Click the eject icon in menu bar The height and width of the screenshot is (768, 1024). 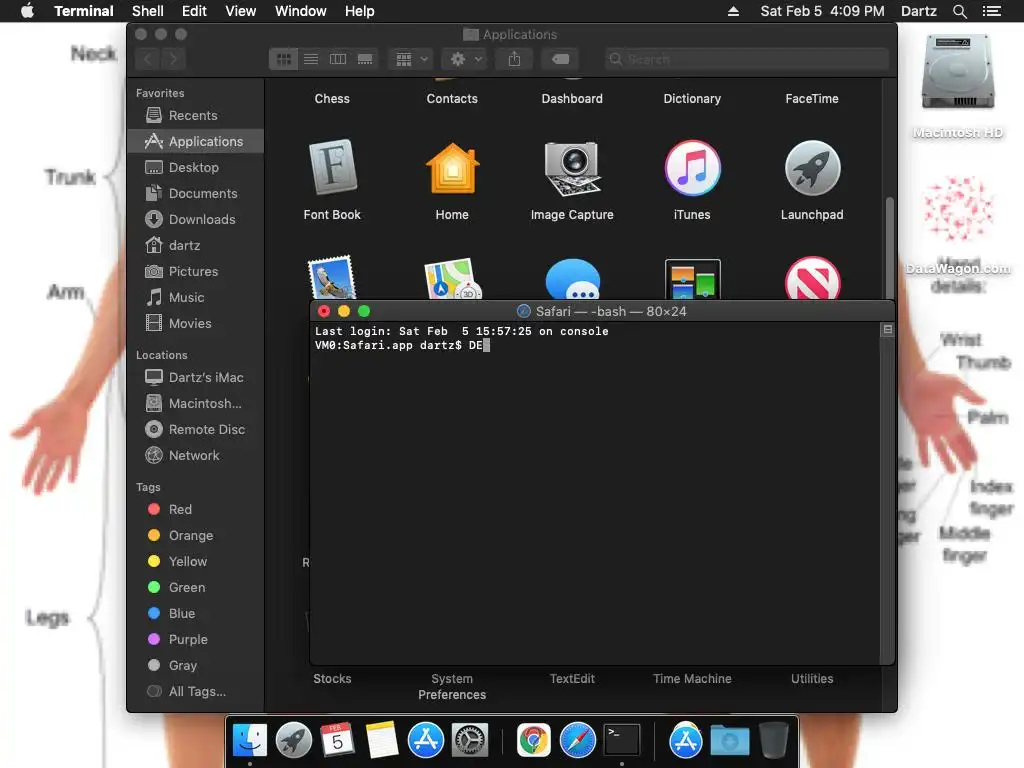(x=733, y=11)
